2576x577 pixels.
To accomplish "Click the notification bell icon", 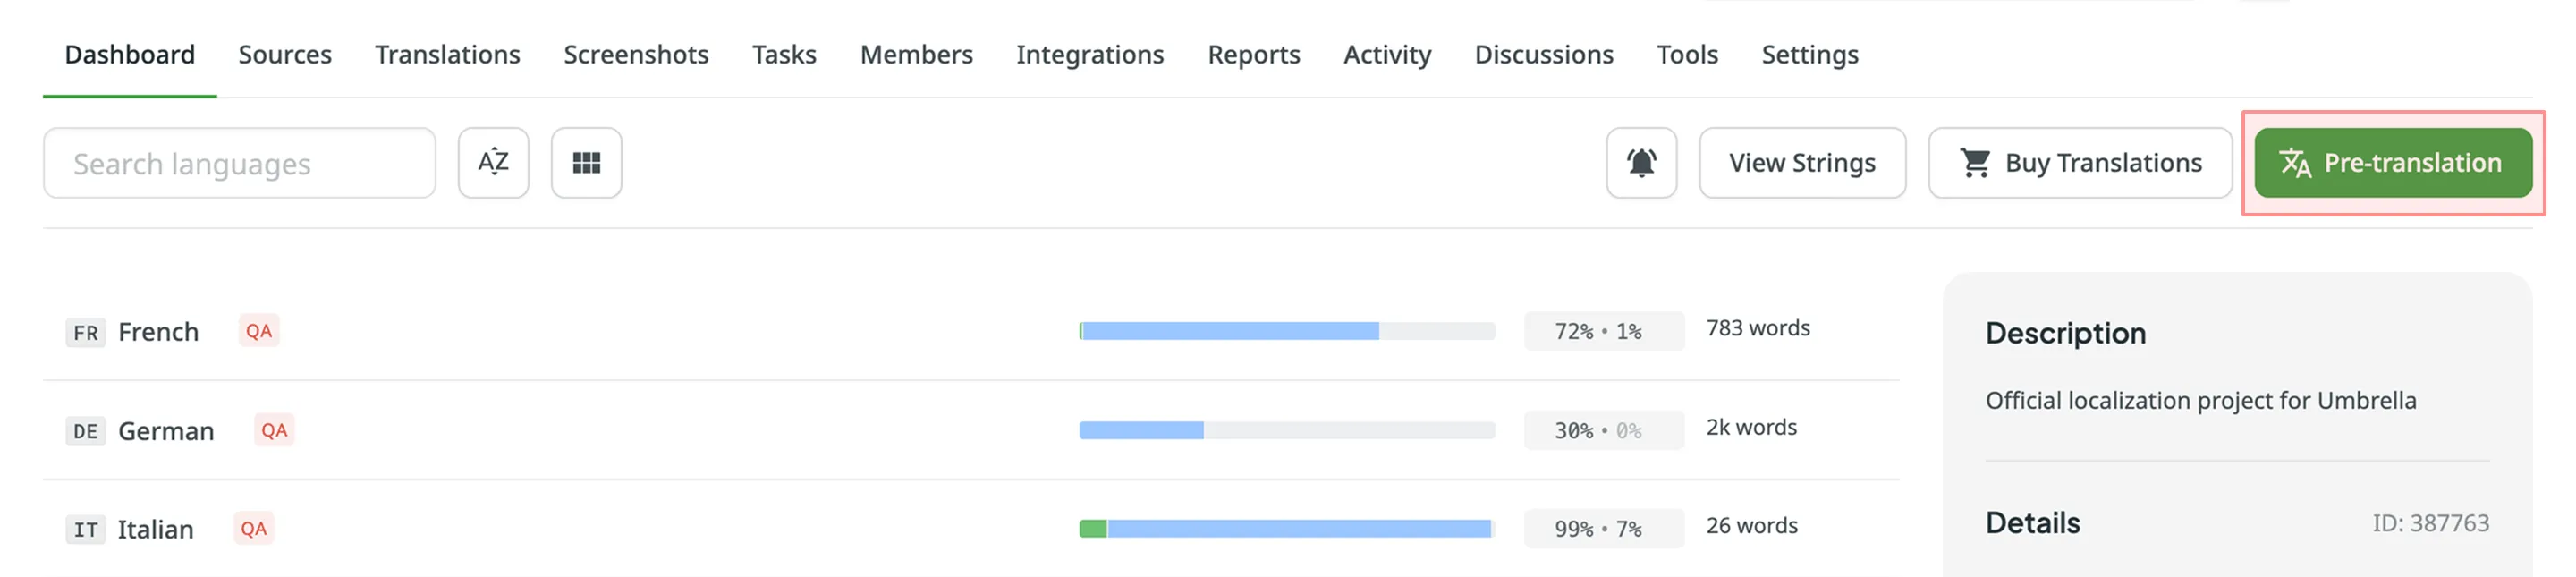I will 1641,163.
